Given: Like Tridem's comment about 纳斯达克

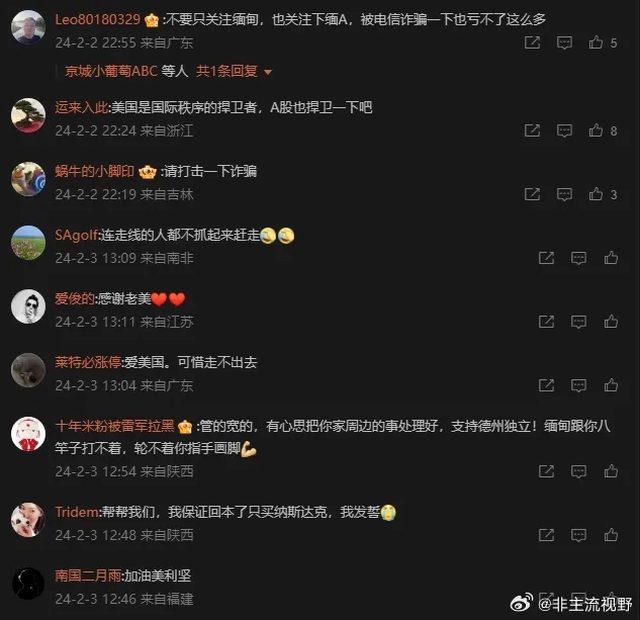Looking at the screenshot, I should 611,535.
